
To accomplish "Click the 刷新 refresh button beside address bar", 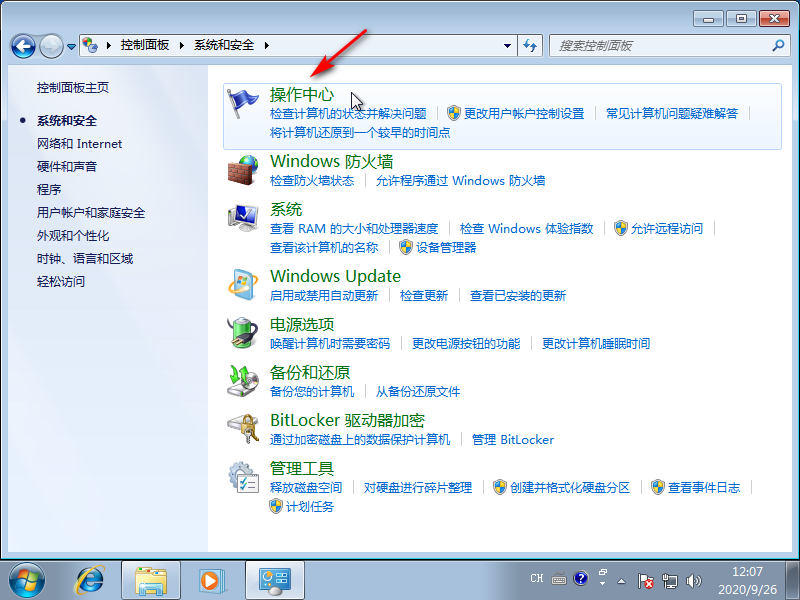I will coord(530,45).
